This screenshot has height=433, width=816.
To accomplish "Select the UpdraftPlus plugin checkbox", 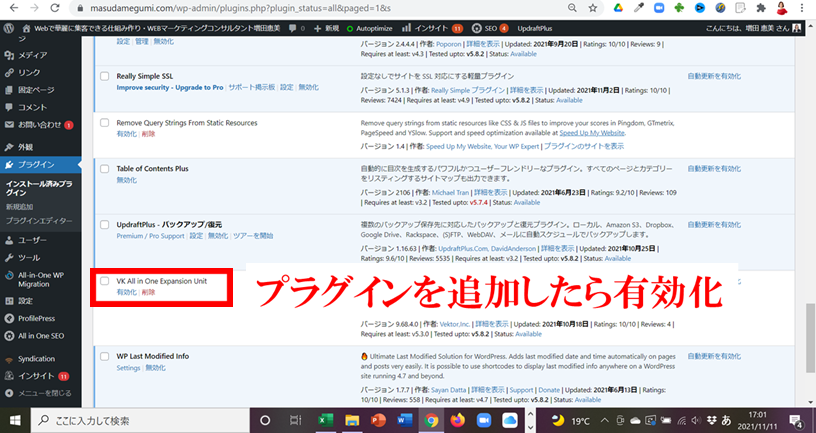I will point(105,225).
